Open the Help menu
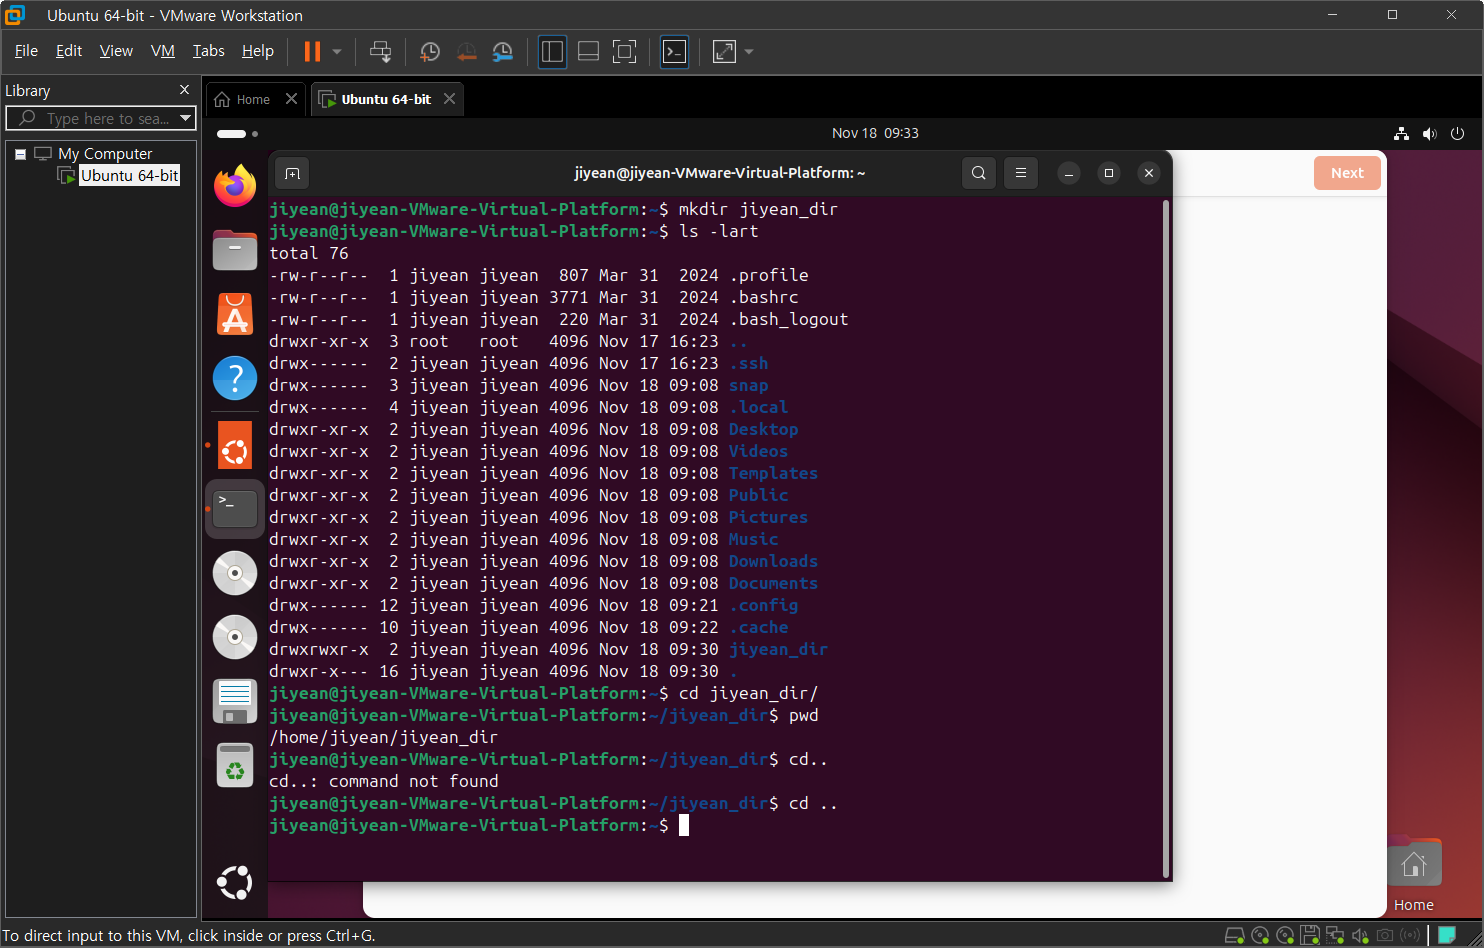The width and height of the screenshot is (1484, 948). pos(257,51)
